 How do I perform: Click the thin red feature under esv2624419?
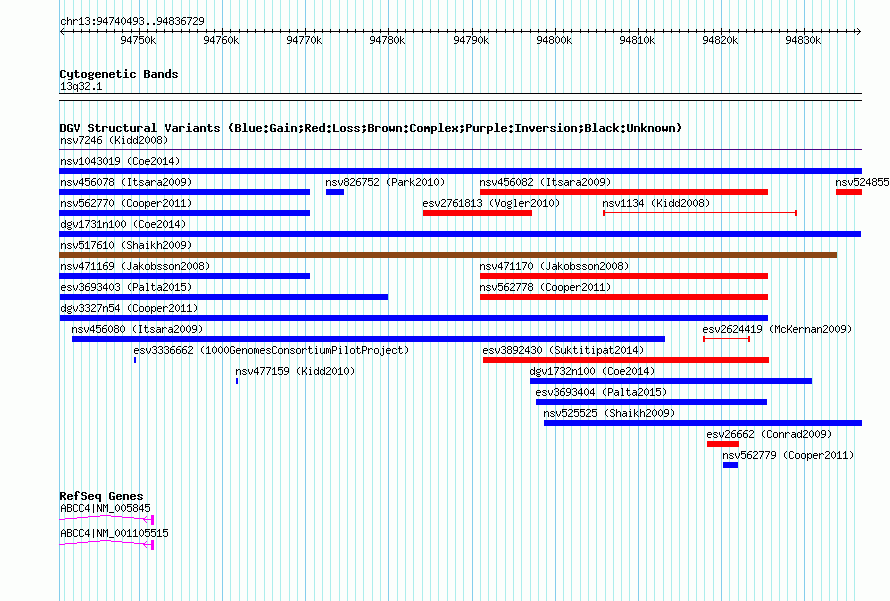click(x=727, y=339)
